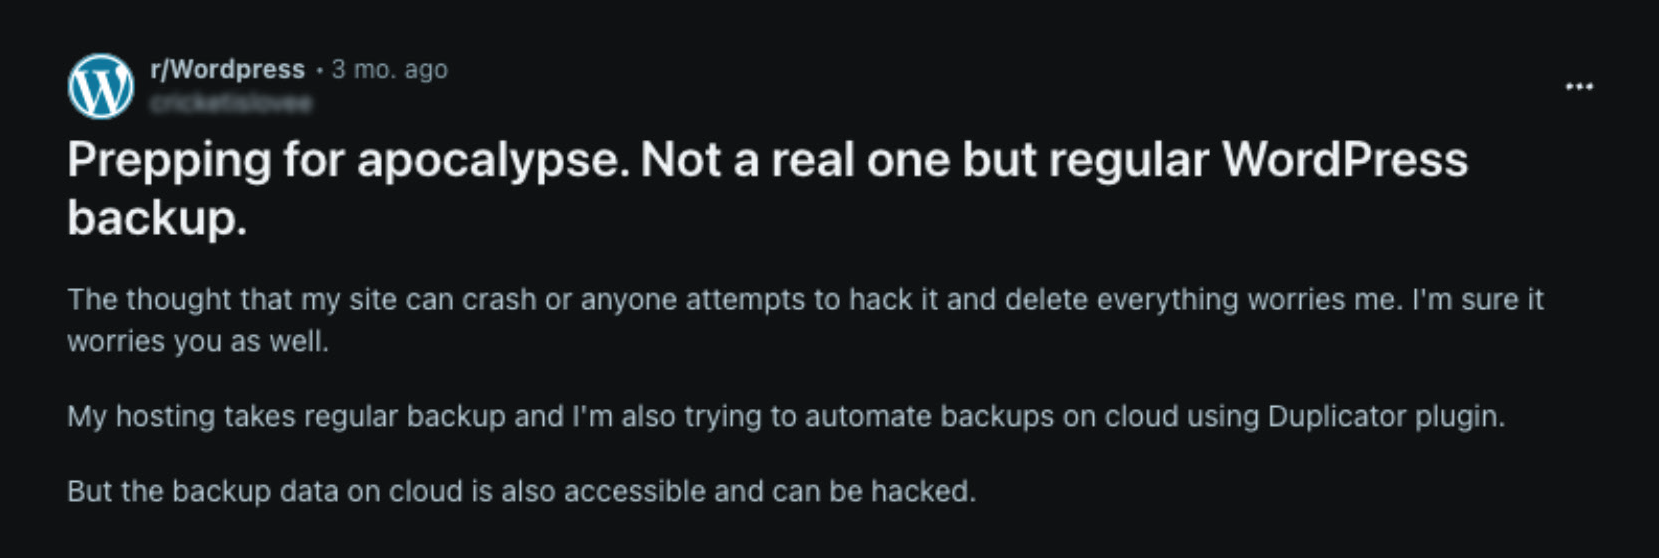Click the blurred username under r/Wordpress
Image resolution: width=1659 pixels, height=559 pixels.
click(x=231, y=103)
